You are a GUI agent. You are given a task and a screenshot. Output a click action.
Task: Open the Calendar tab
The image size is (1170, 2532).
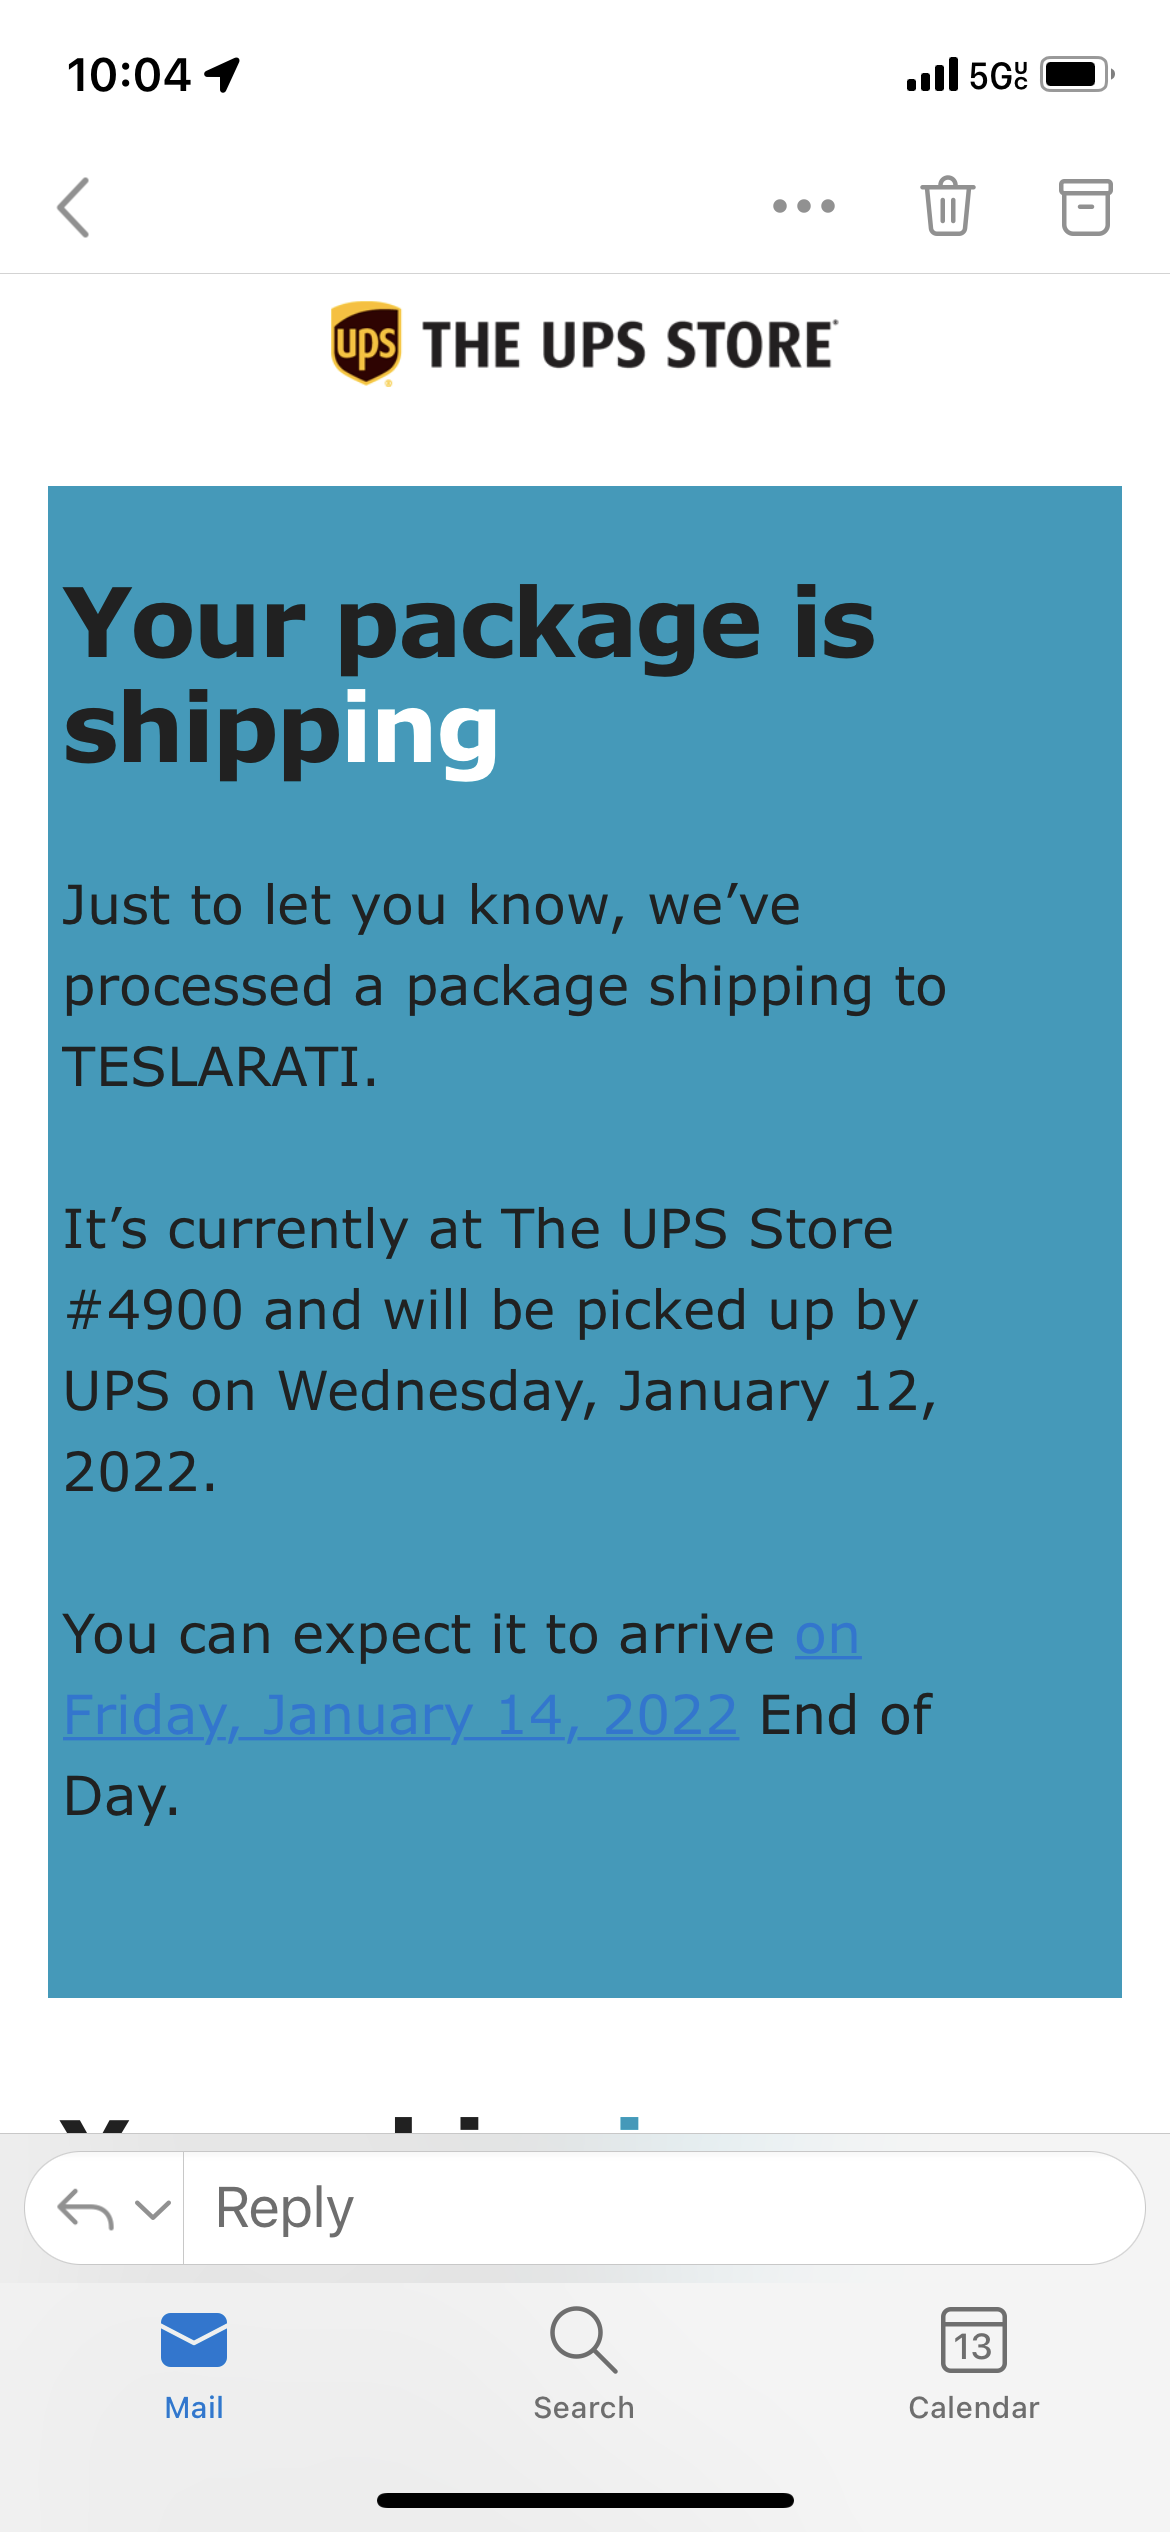tap(974, 2365)
